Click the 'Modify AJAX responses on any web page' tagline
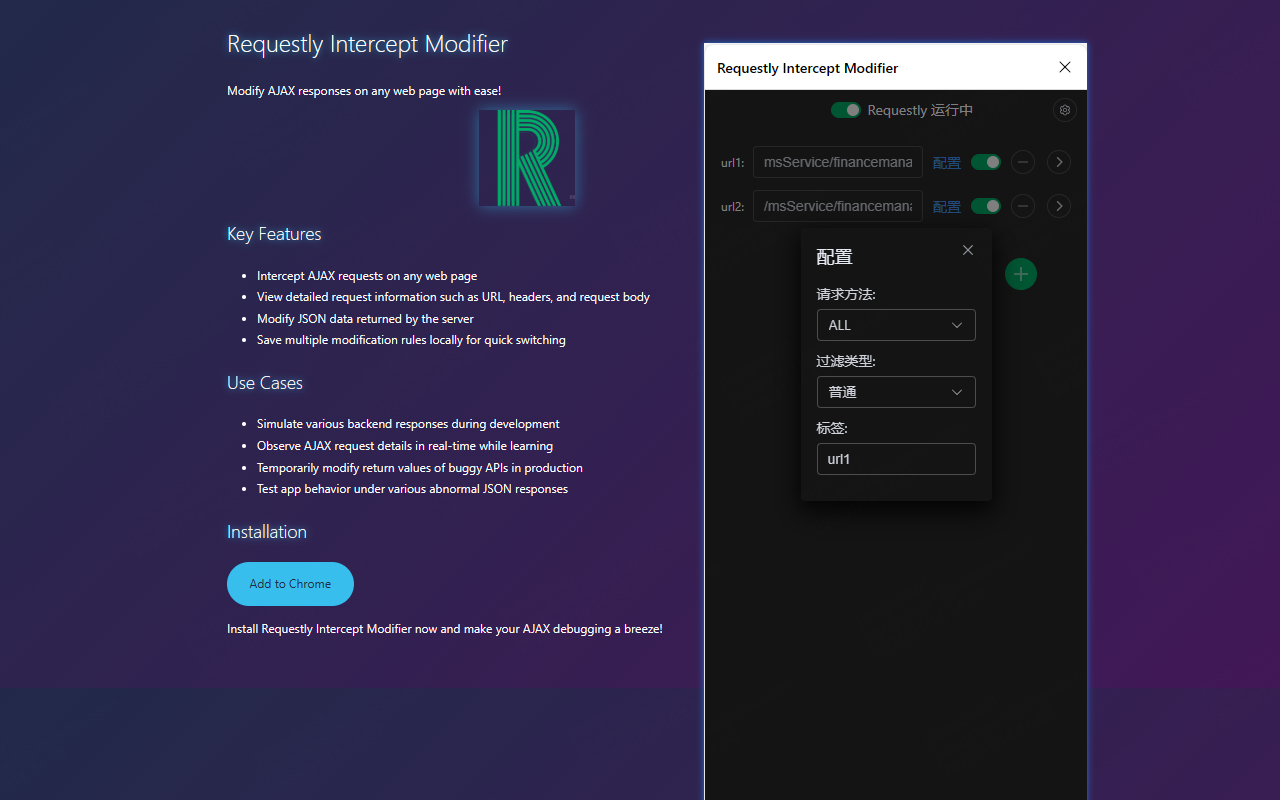Image resolution: width=1280 pixels, height=800 pixels. tap(364, 91)
